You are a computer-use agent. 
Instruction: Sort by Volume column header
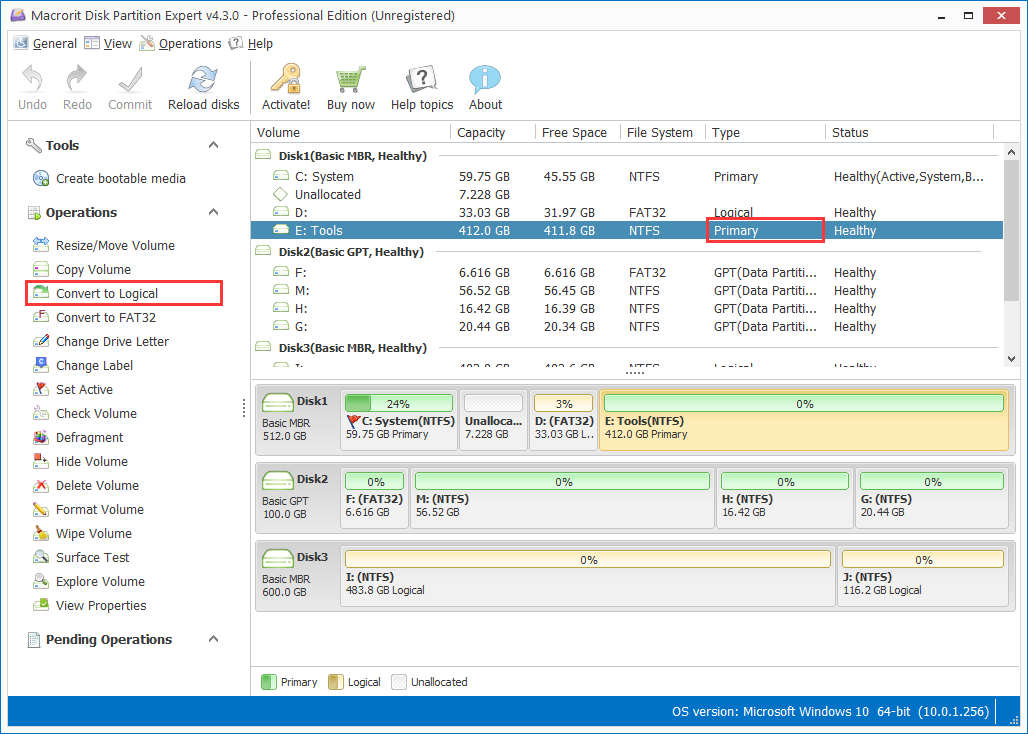tap(351, 132)
